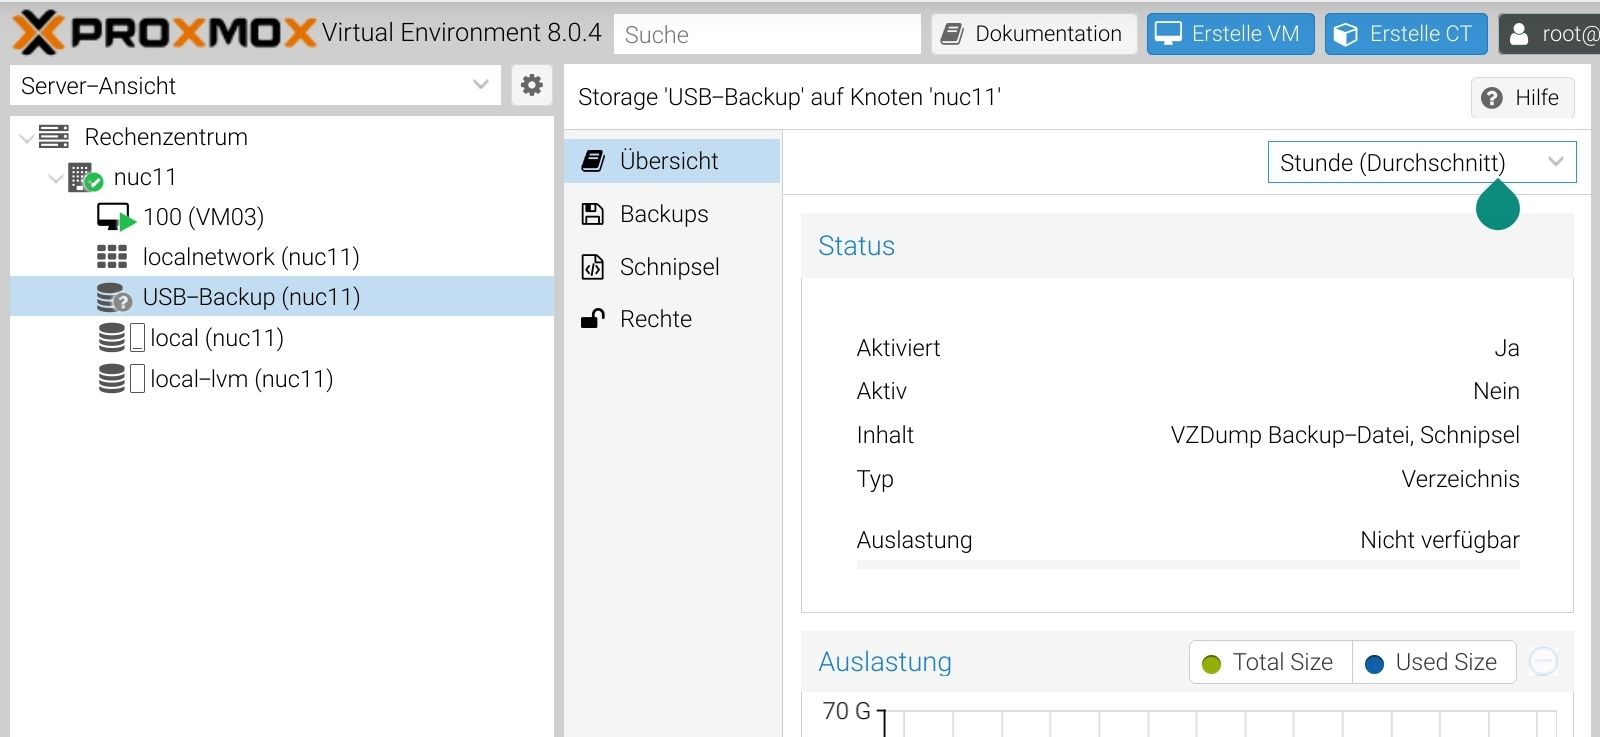Click the teal droplet handle marker
The height and width of the screenshot is (737, 1600).
click(1497, 206)
